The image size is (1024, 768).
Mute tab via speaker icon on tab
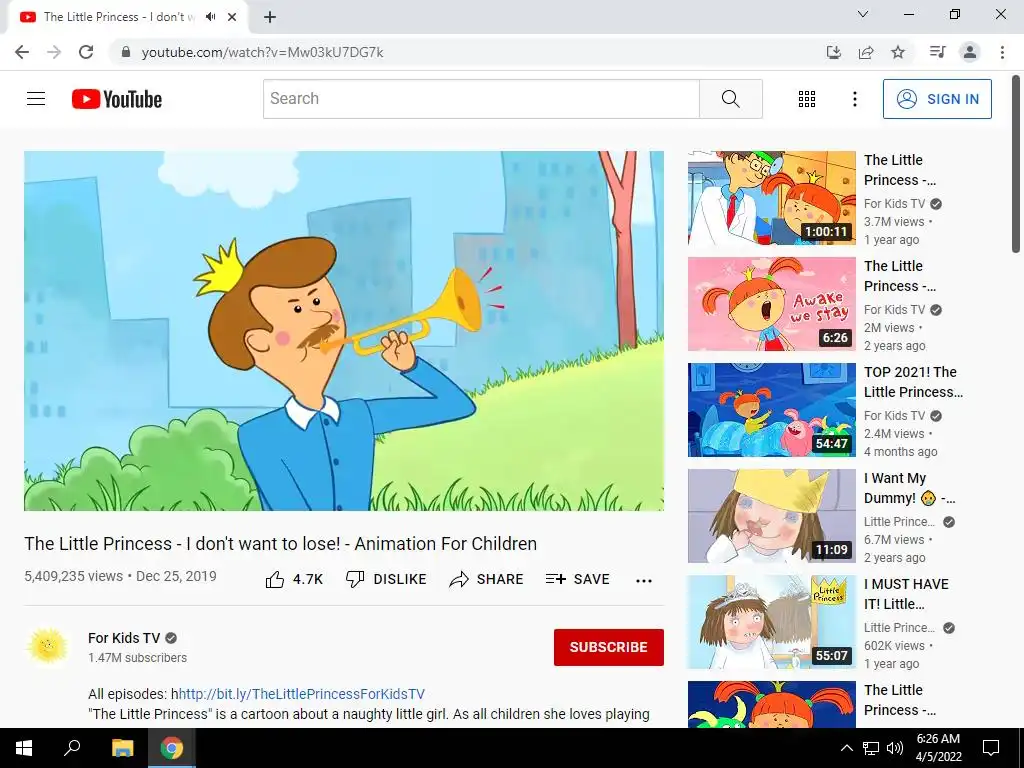pos(210,17)
